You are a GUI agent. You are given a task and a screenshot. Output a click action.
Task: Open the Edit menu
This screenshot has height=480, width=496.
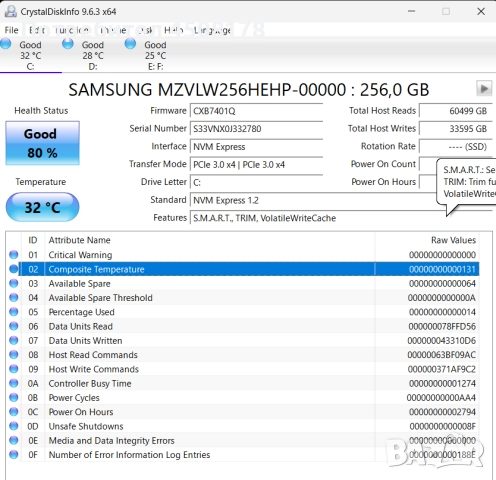click(x=37, y=30)
